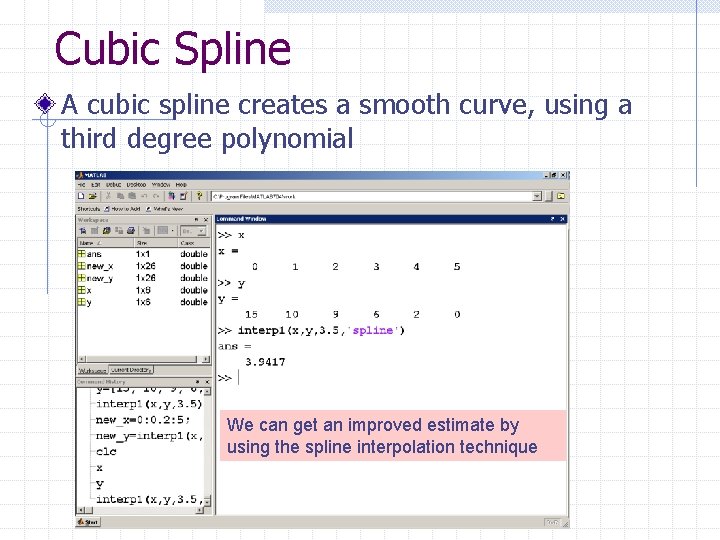Click the Copy icon in the MATLAB toolbar

point(120,196)
